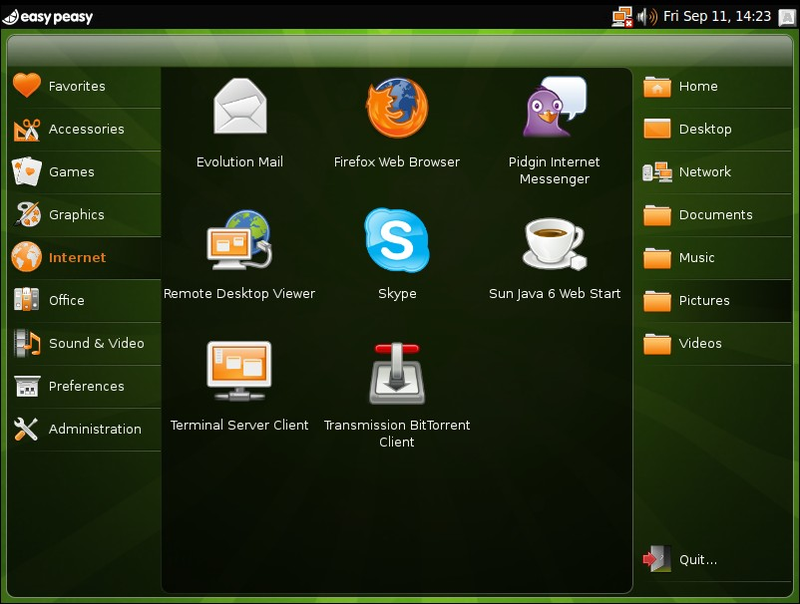800x604 pixels.
Task: Click the Office filing cabinet icon
Action: point(27,299)
